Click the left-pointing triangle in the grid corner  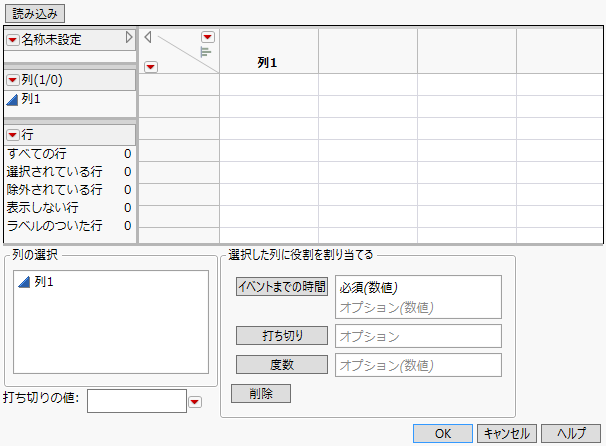tap(148, 38)
